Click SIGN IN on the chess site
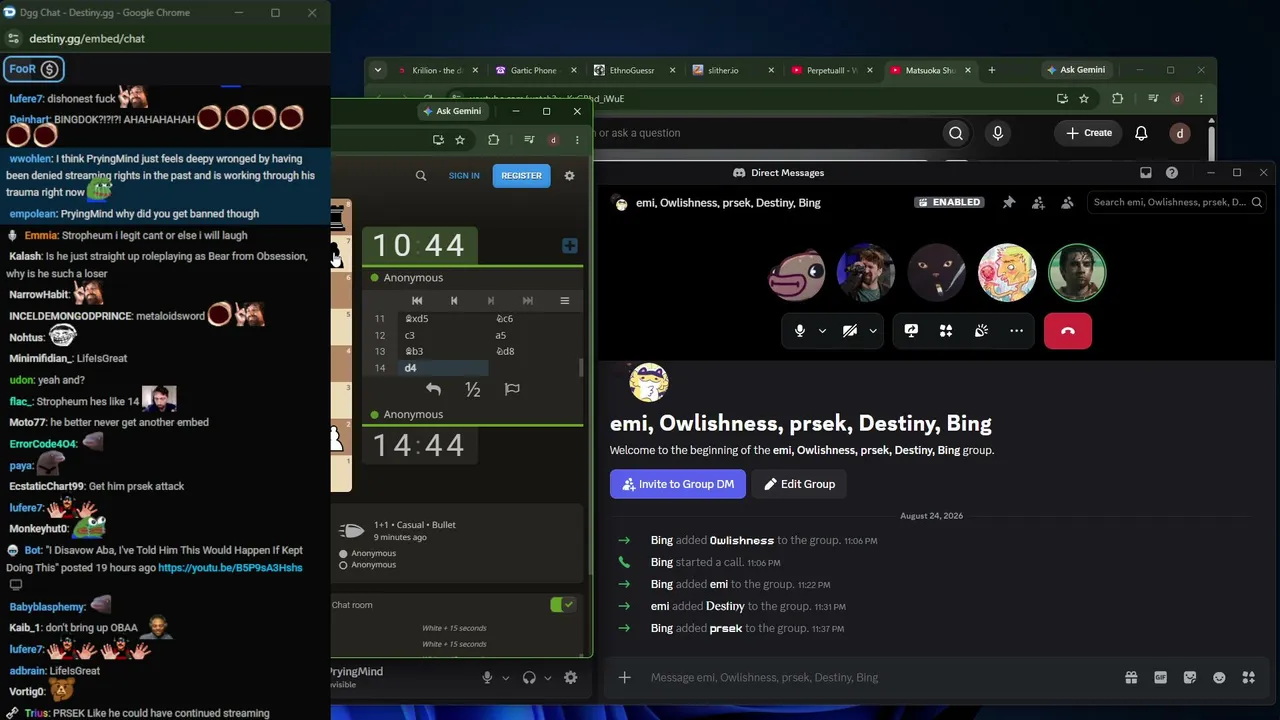This screenshot has height=720, width=1280. 464,175
